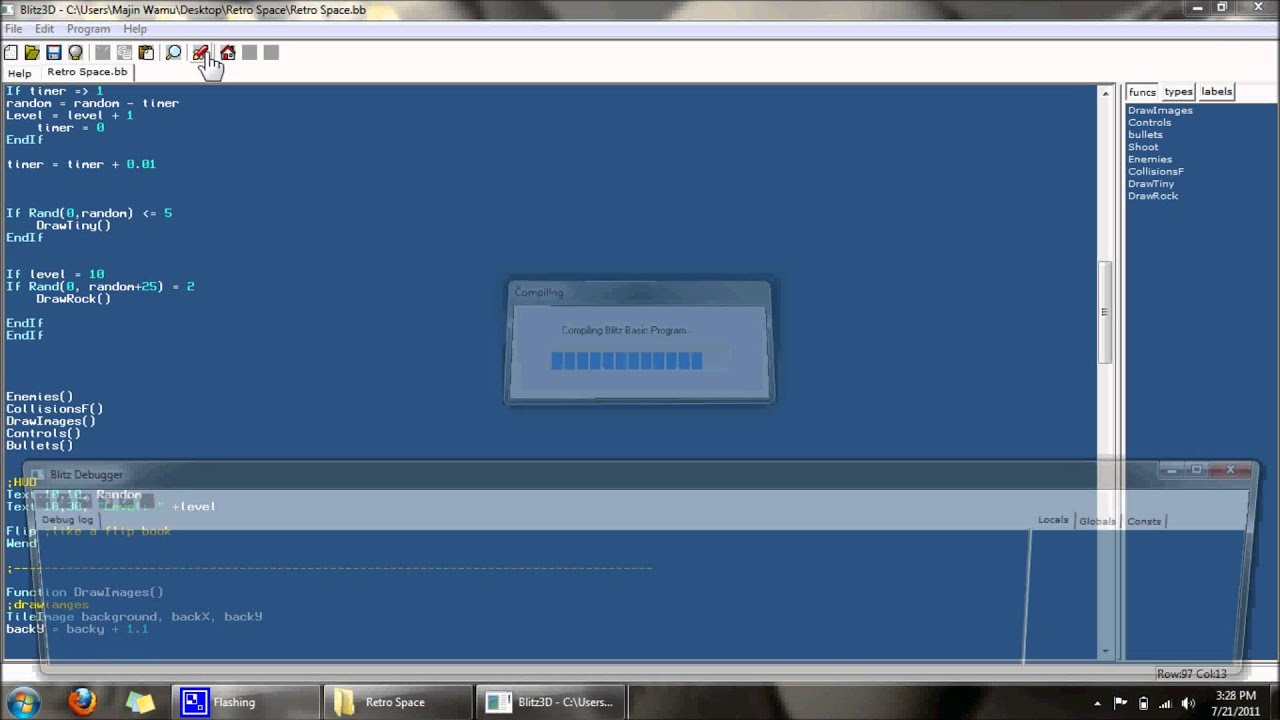Show hidden system tray icons
Screen dimensions: 1280x720
click(1097, 703)
